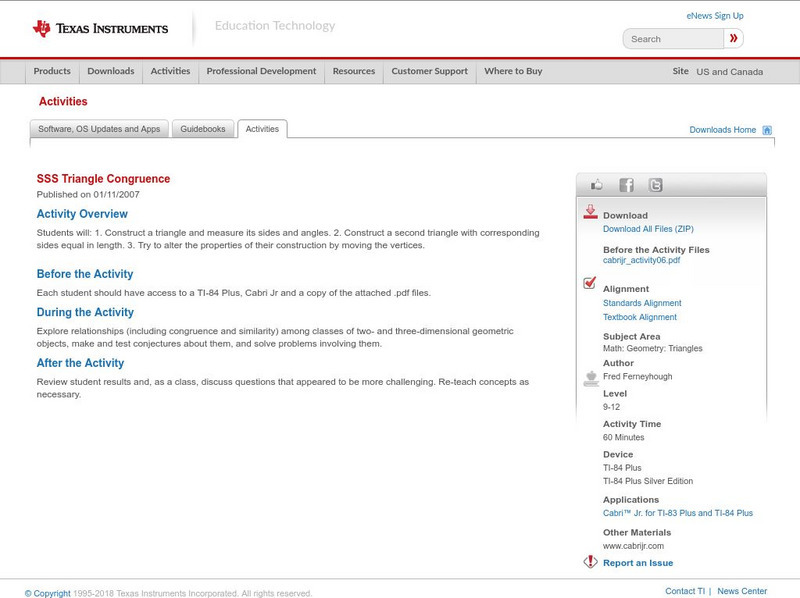Open cabrijr_activity06.pdf file
800x598 pixels.
coord(641,260)
